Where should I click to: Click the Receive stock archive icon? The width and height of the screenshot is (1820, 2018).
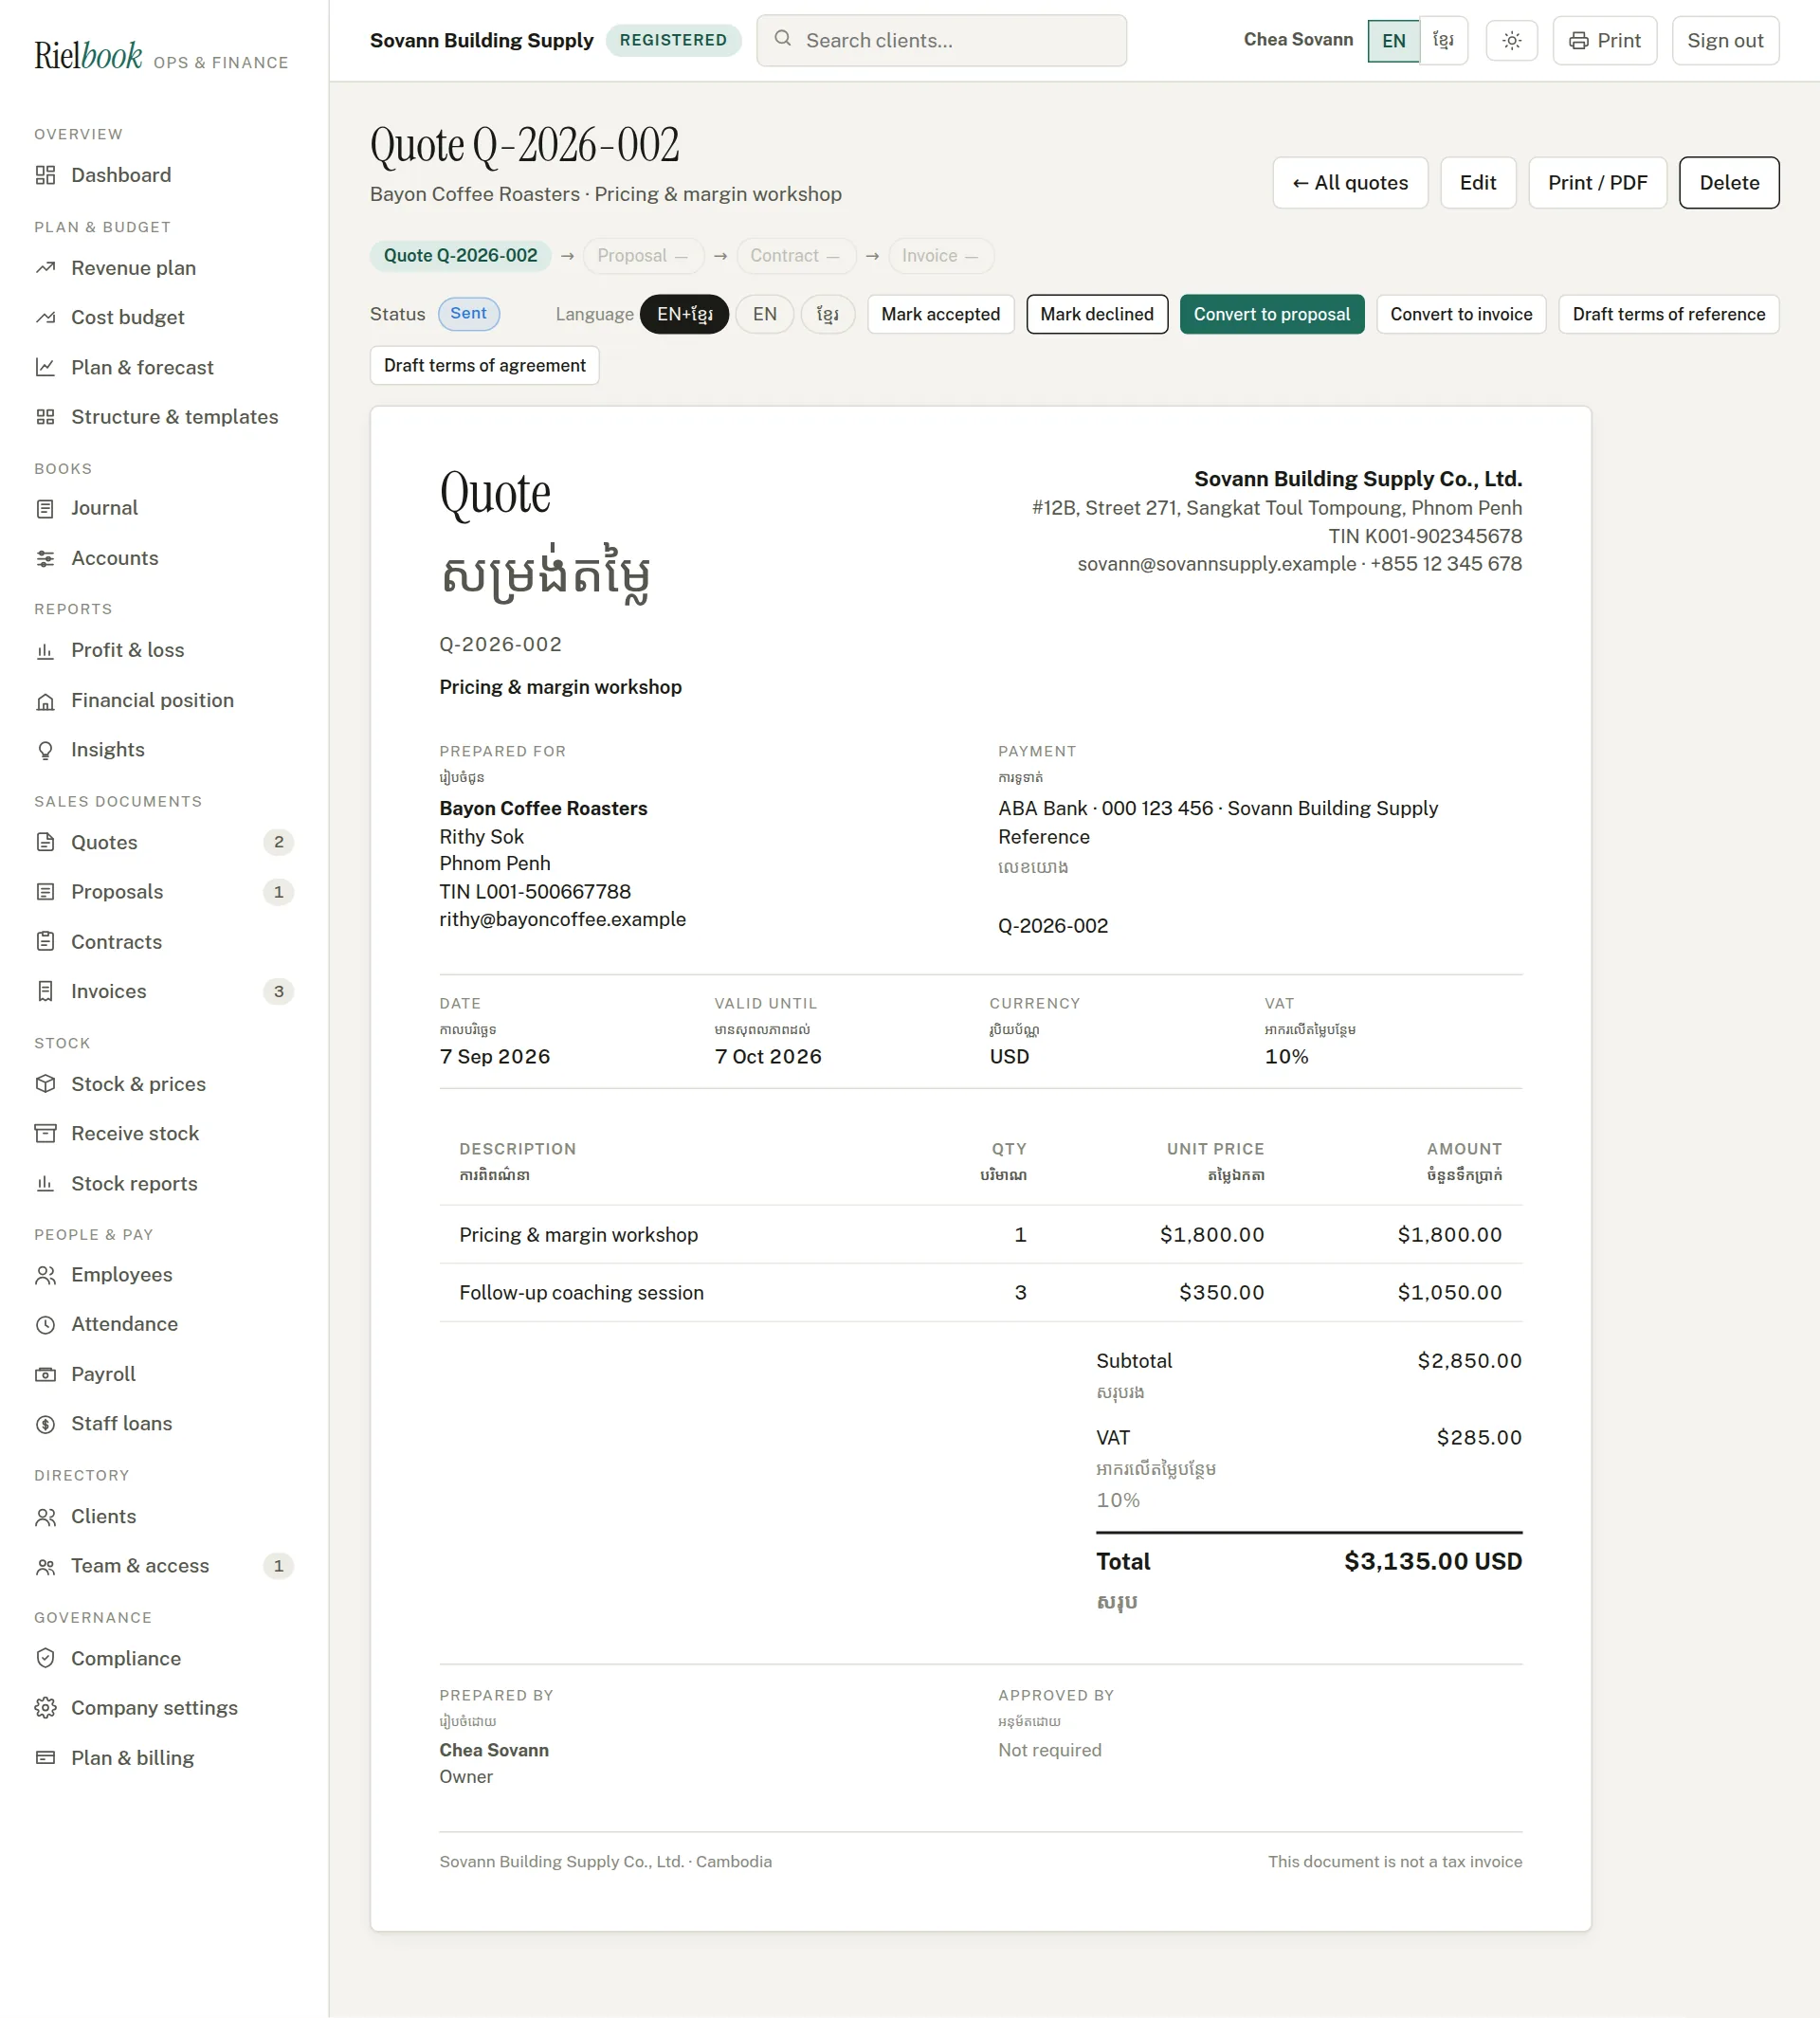tap(45, 1133)
